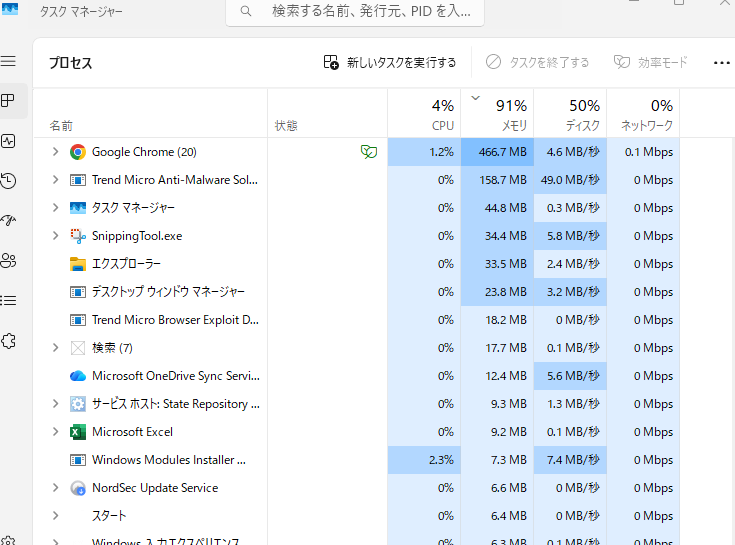The width and height of the screenshot is (735, 545).
Task: Expand the Google Chrome (20) process group
Action: (55, 152)
